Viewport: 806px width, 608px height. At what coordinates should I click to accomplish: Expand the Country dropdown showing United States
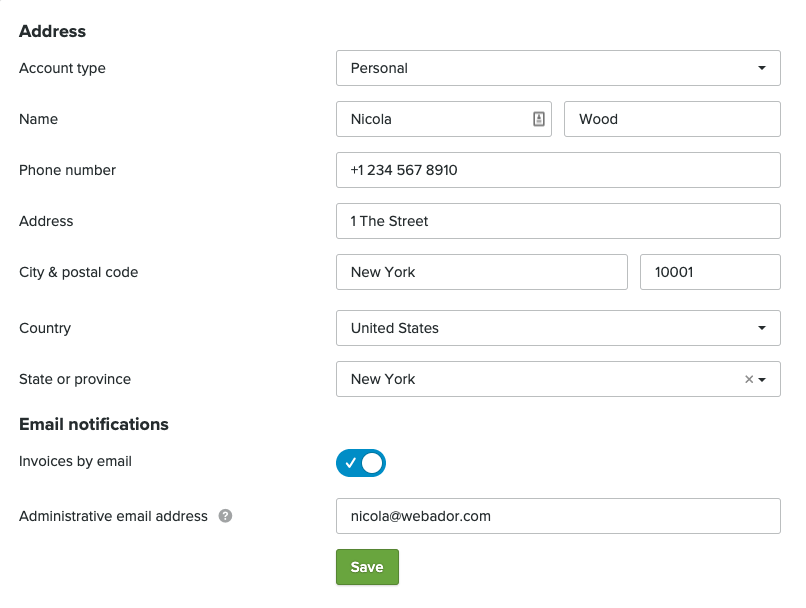click(558, 328)
